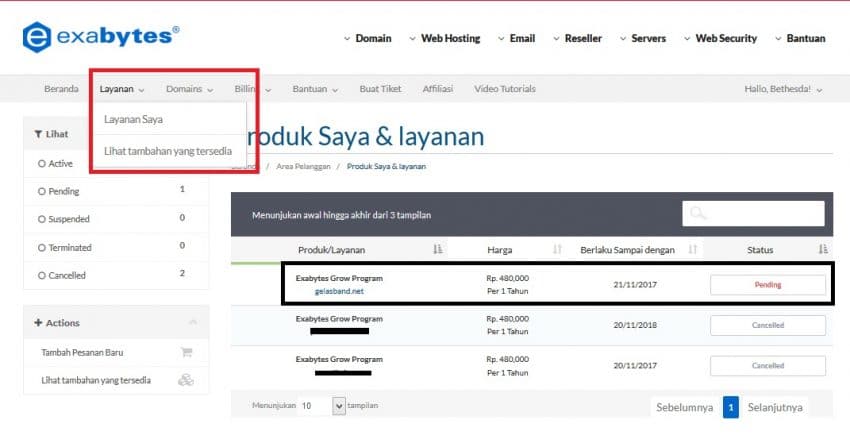The width and height of the screenshot is (850, 439).
Task: Sort by the Produk/Layanan column icon
Action: point(438,249)
